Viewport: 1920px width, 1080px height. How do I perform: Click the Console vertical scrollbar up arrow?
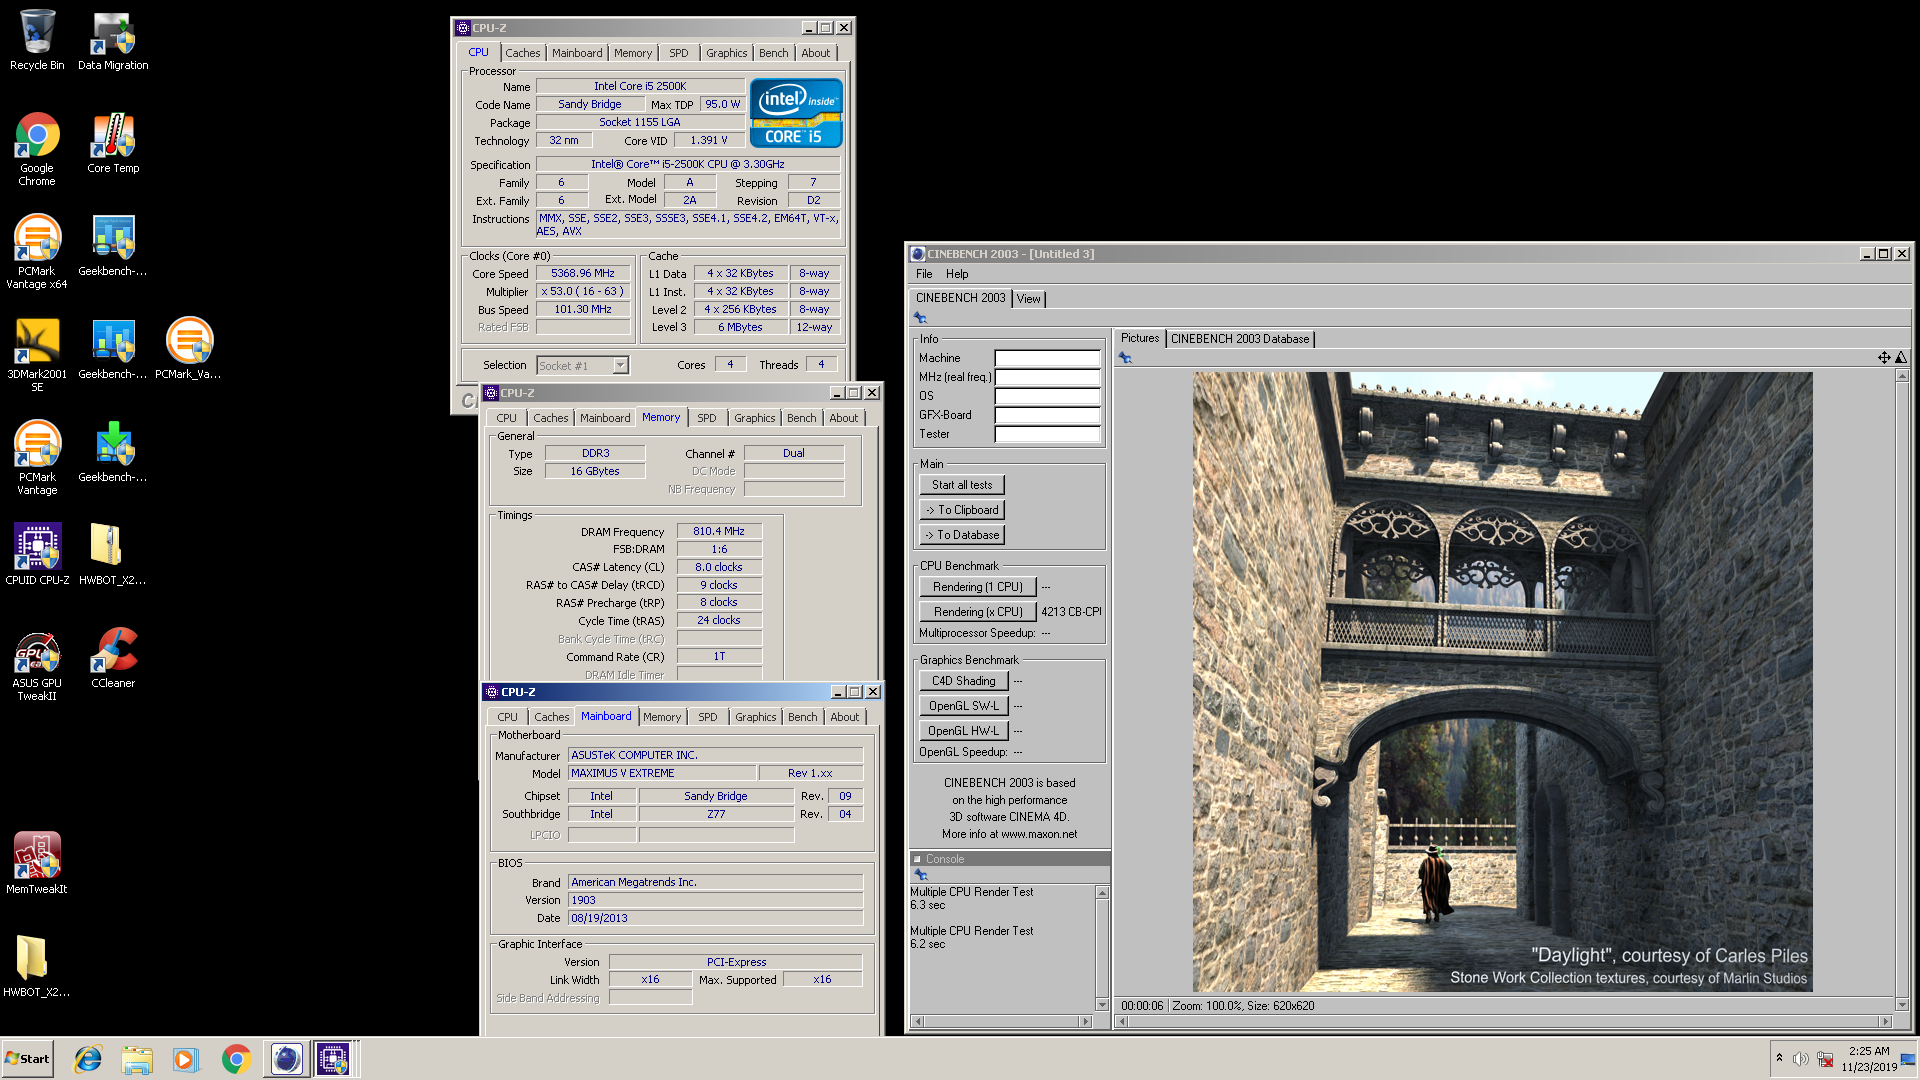pos(1102,892)
